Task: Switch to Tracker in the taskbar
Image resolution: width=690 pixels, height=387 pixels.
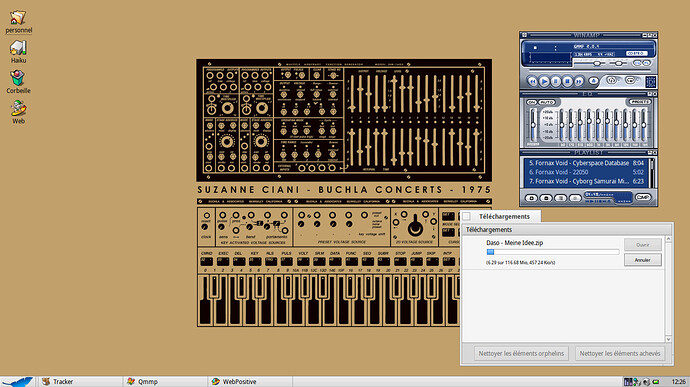Action: click(x=79, y=382)
